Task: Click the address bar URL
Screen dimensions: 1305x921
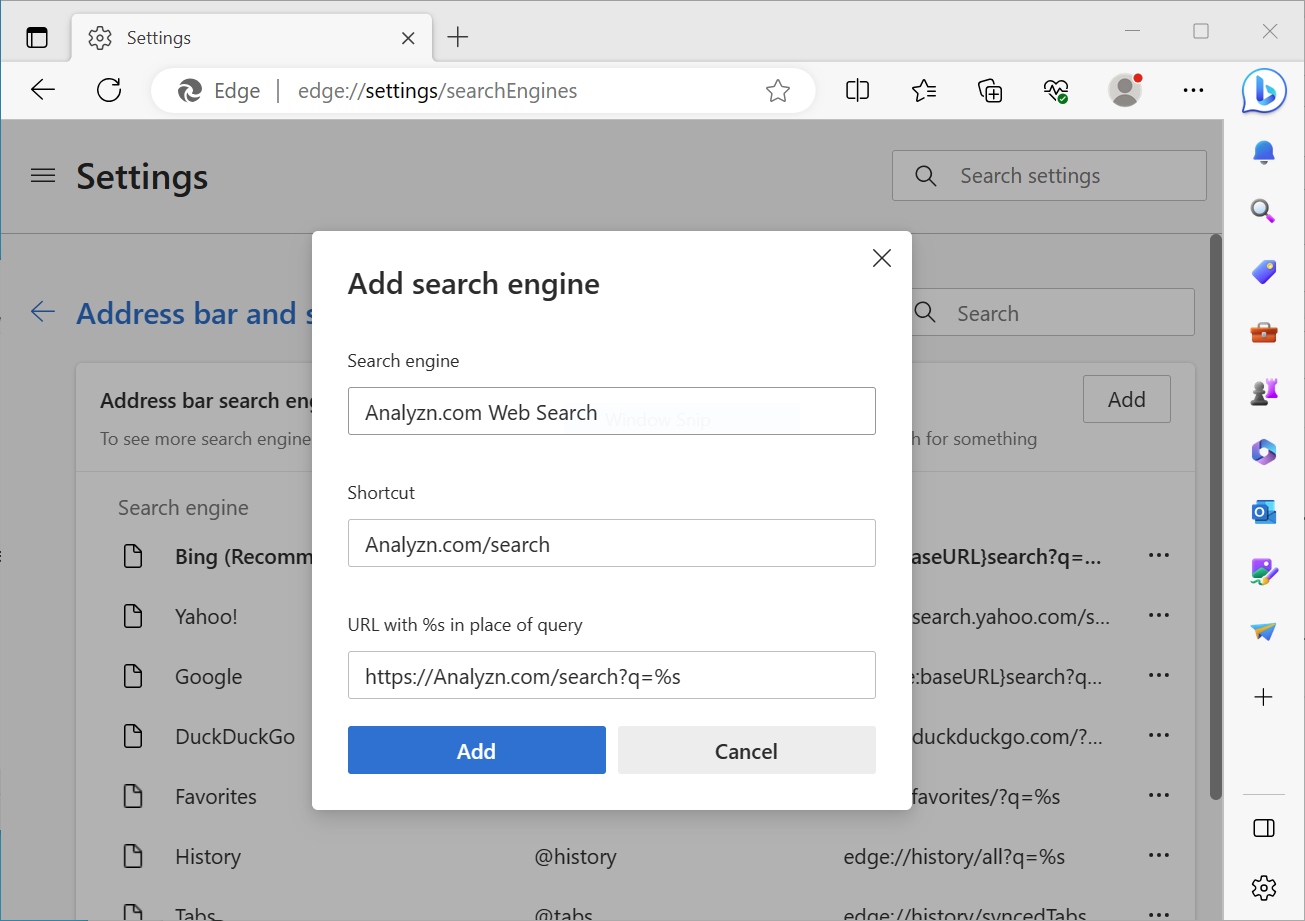Action: coord(438,91)
